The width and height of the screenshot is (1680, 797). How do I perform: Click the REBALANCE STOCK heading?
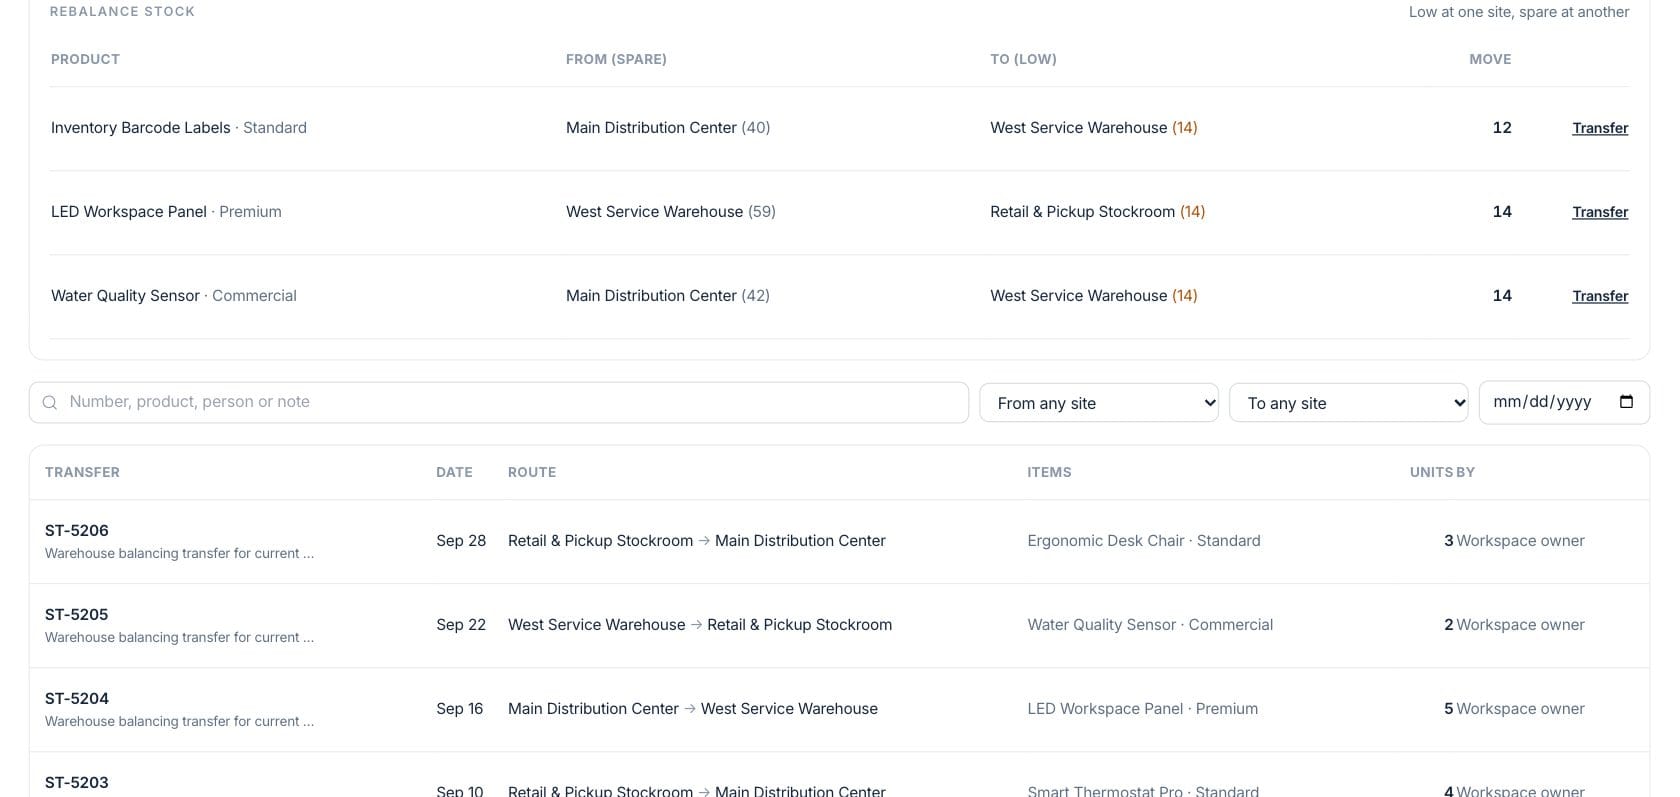coord(122,12)
